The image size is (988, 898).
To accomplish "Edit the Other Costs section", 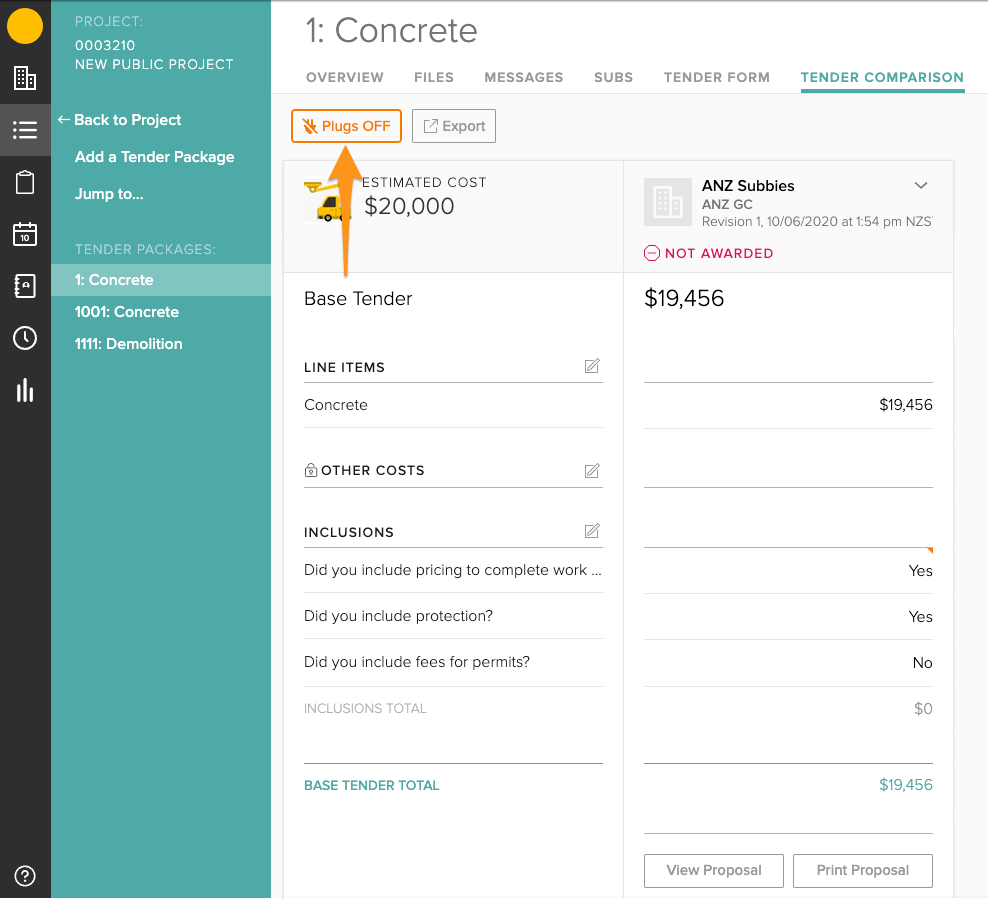I will pos(592,471).
